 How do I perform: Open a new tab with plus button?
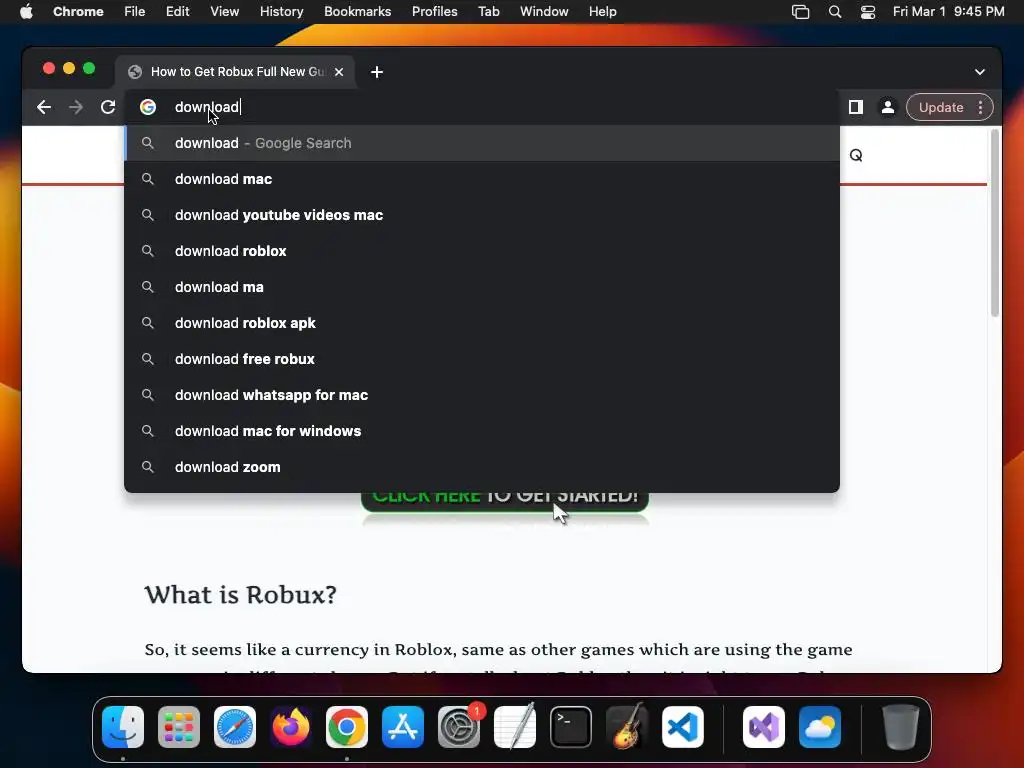coord(377,72)
